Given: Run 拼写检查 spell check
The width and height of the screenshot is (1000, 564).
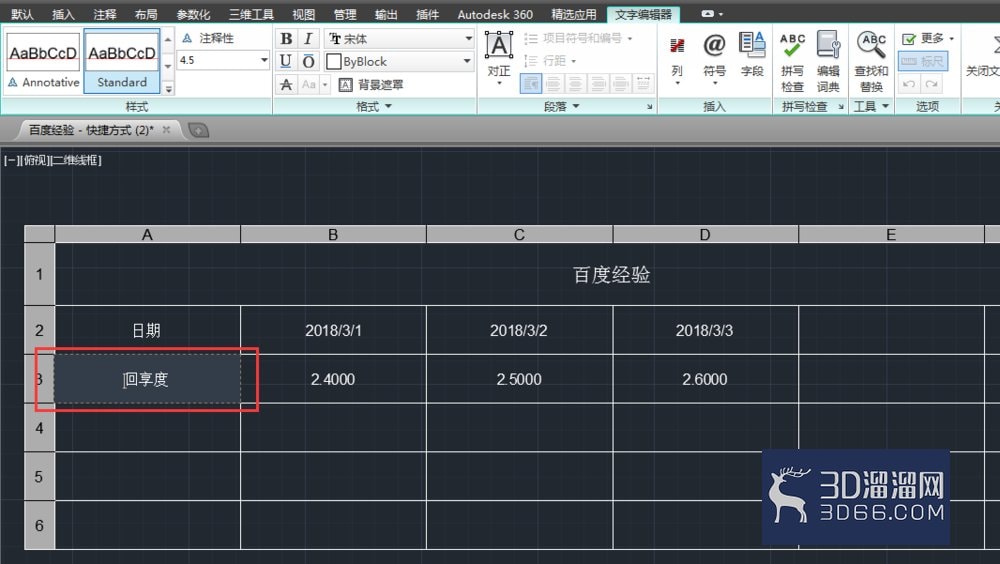Looking at the screenshot, I should (x=792, y=62).
